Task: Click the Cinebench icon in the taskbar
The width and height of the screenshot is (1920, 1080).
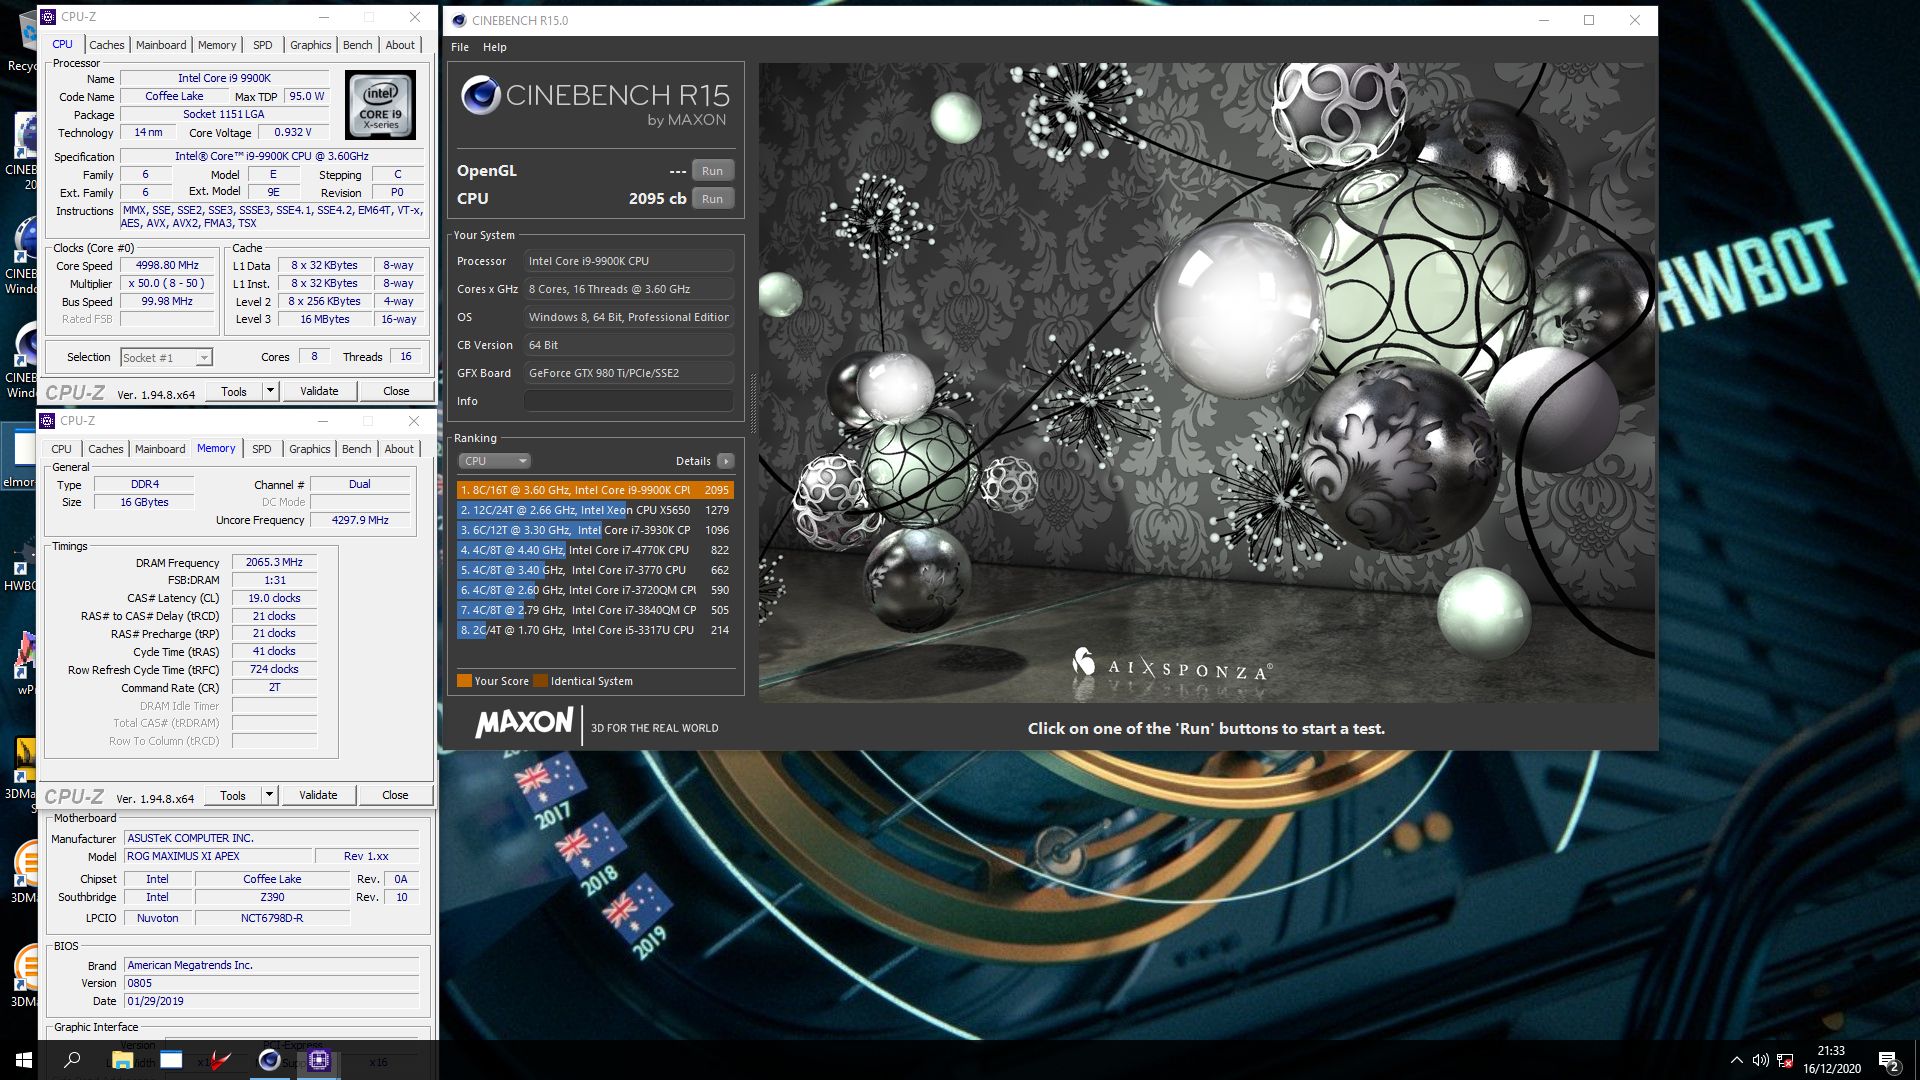Action: tap(269, 1060)
